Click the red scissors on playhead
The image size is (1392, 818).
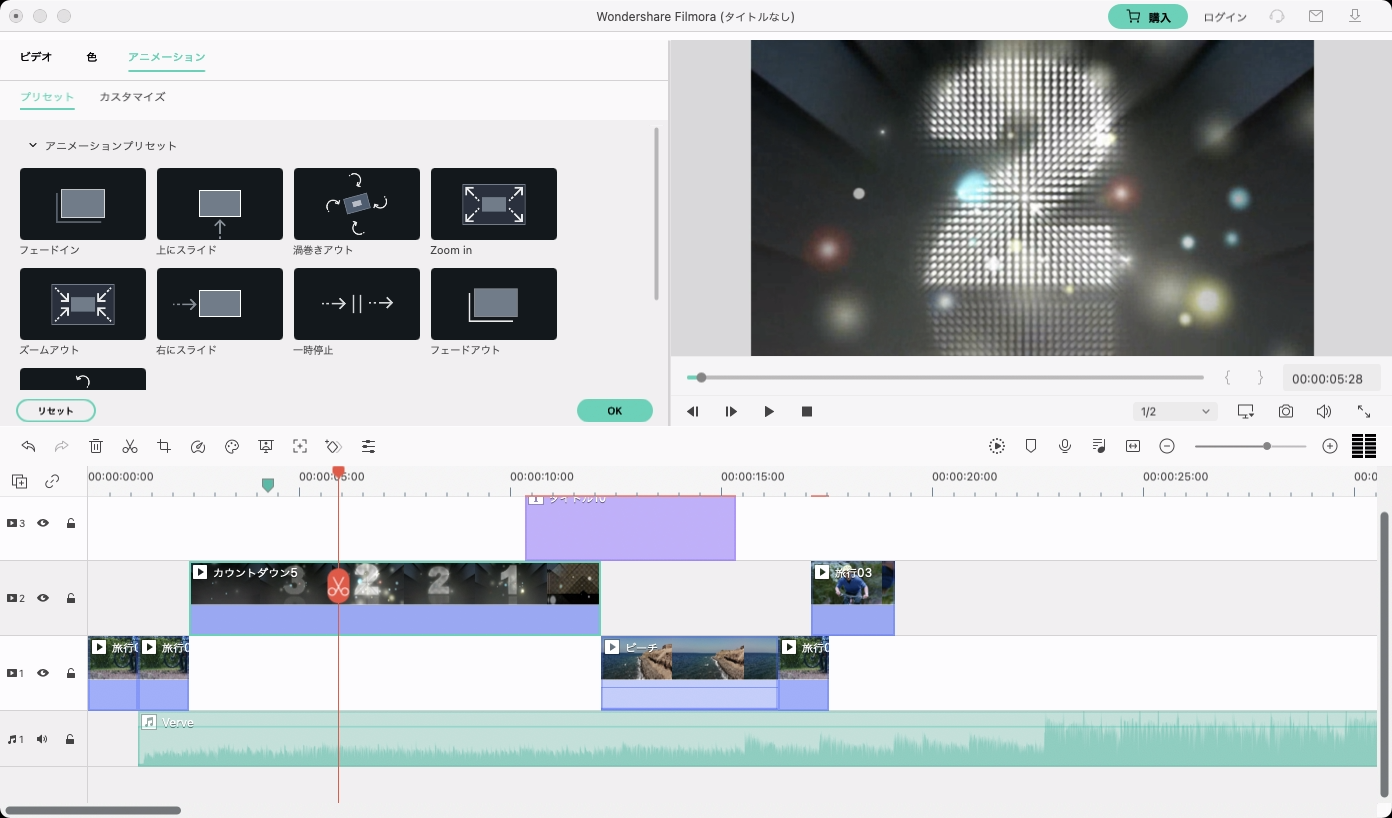click(x=338, y=586)
